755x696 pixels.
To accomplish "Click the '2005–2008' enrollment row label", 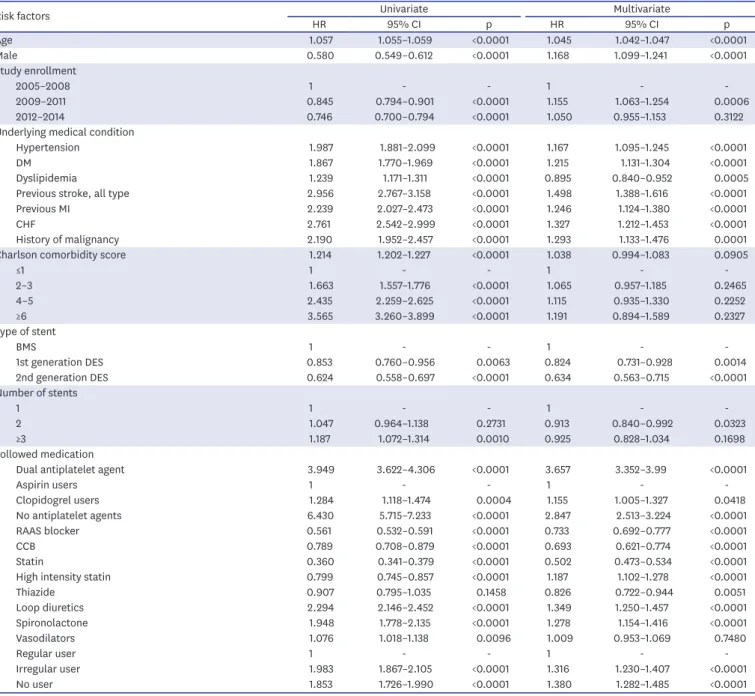I will pyautogui.click(x=42, y=86).
